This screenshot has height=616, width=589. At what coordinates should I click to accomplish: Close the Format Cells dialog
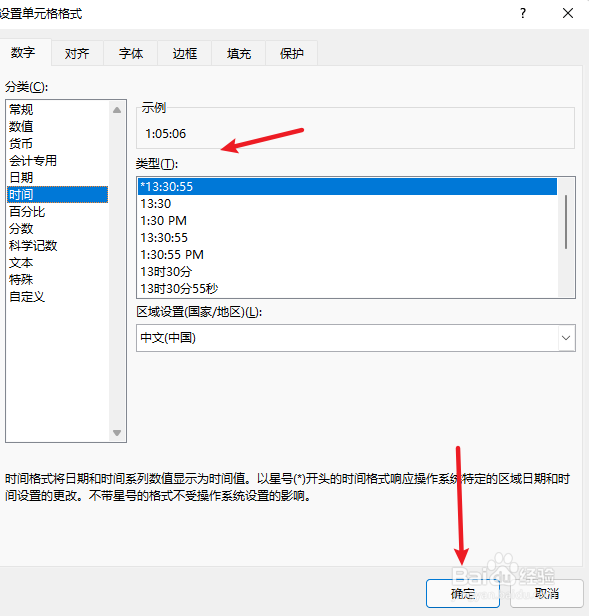pyautogui.click(x=567, y=13)
